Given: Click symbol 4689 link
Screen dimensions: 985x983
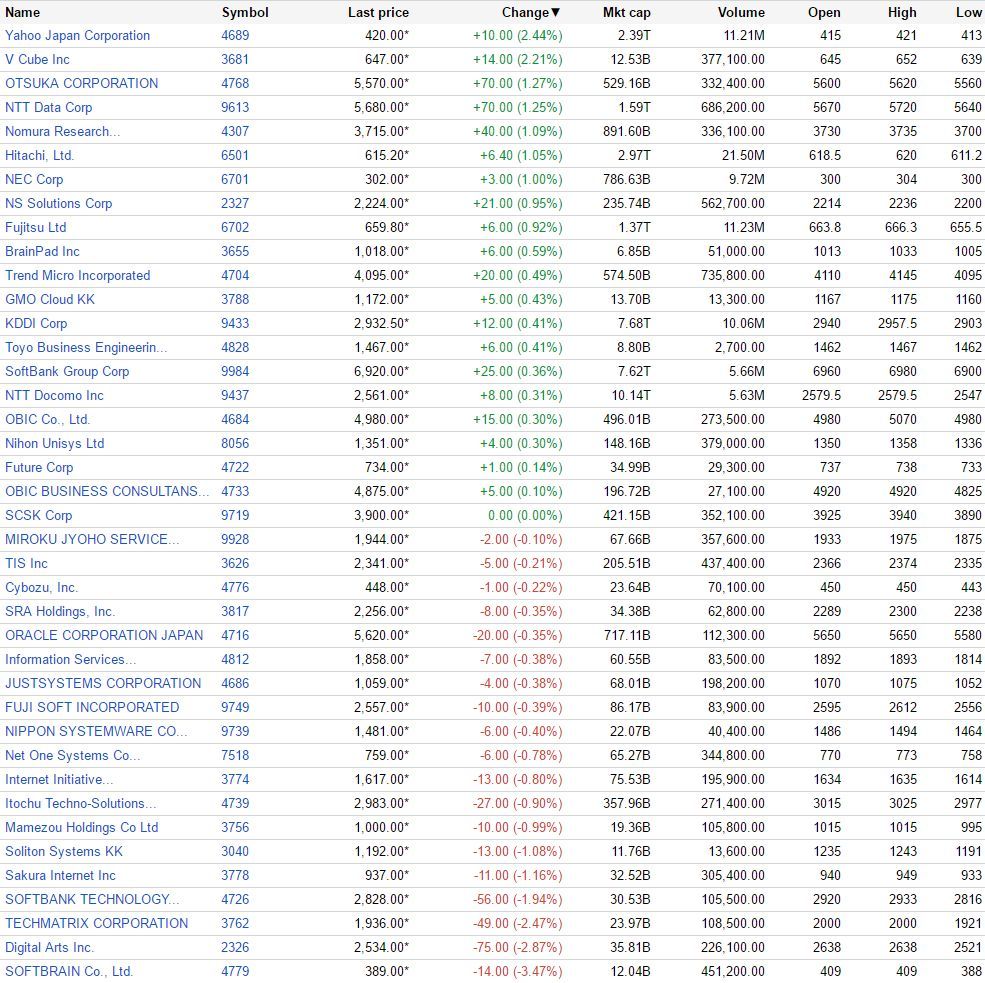Looking at the screenshot, I should (x=235, y=36).
